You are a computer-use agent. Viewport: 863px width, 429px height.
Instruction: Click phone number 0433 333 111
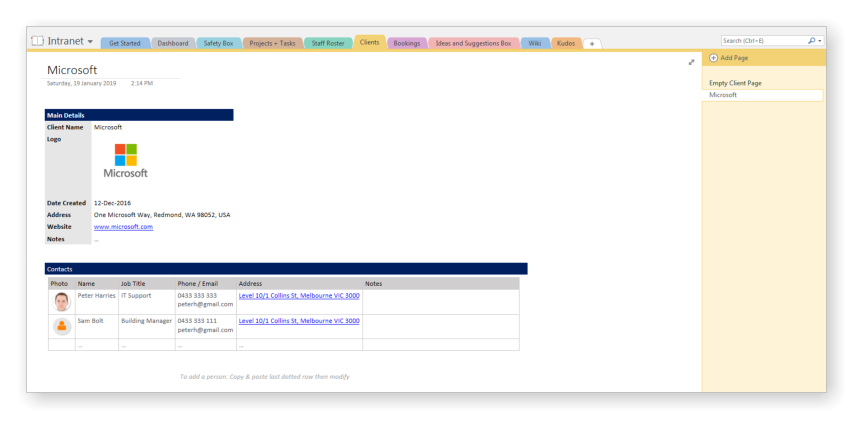197,321
